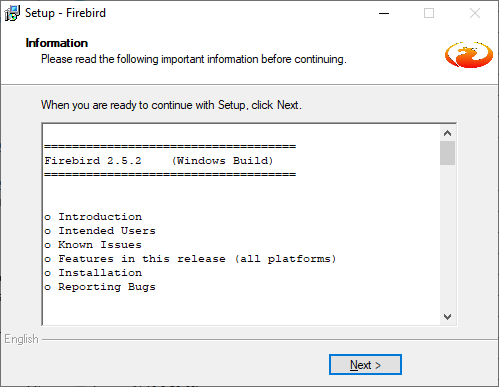Click the scrollbar up arrow in readme box
The height and width of the screenshot is (387, 499).
pyautogui.click(x=447, y=133)
